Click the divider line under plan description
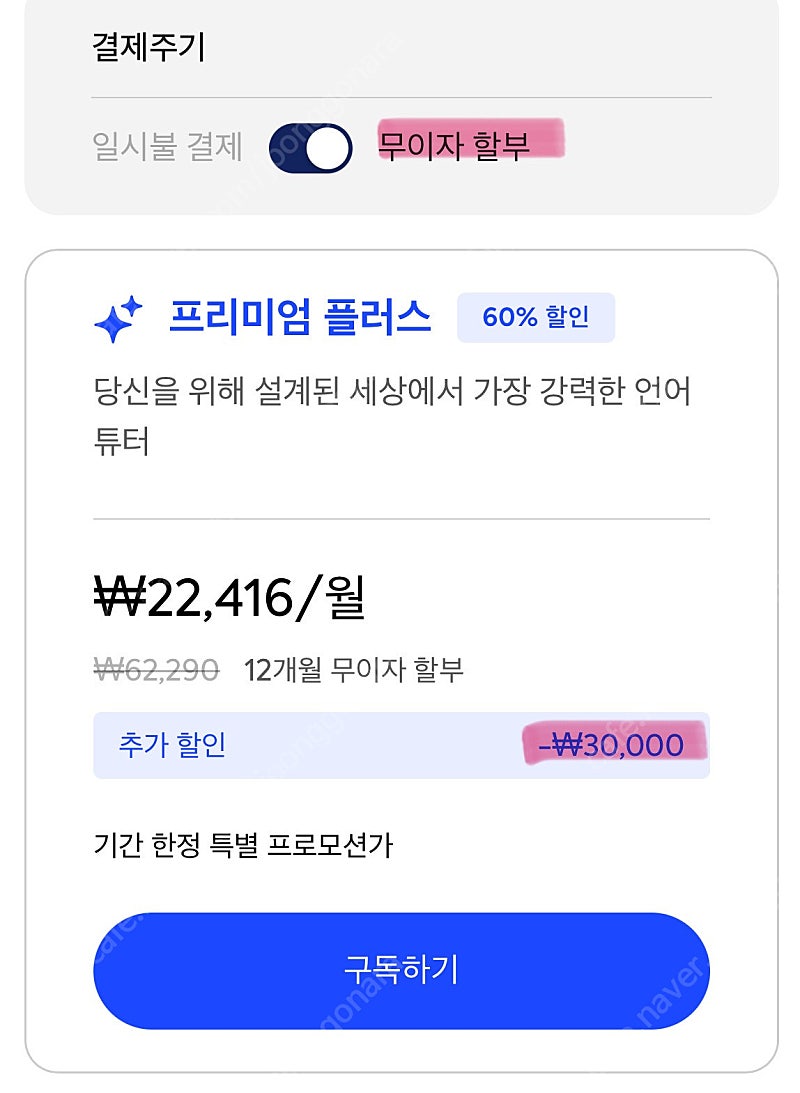The width and height of the screenshot is (800, 1093). [x=401, y=519]
